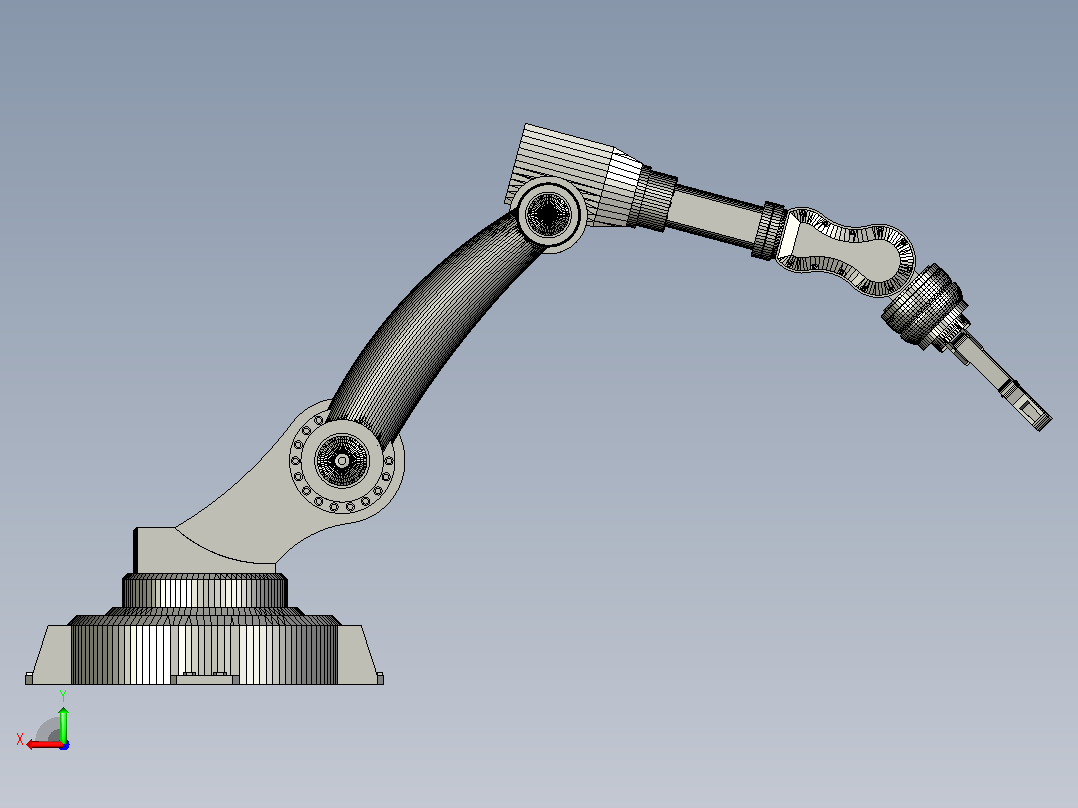
Task: Pick the elbow joint circular hub
Action: click(x=548, y=214)
